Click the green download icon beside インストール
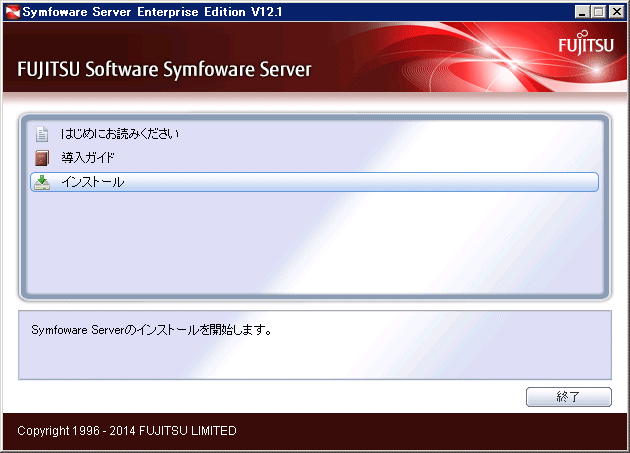The height and width of the screenshot is (453, 630). [42, 182]
